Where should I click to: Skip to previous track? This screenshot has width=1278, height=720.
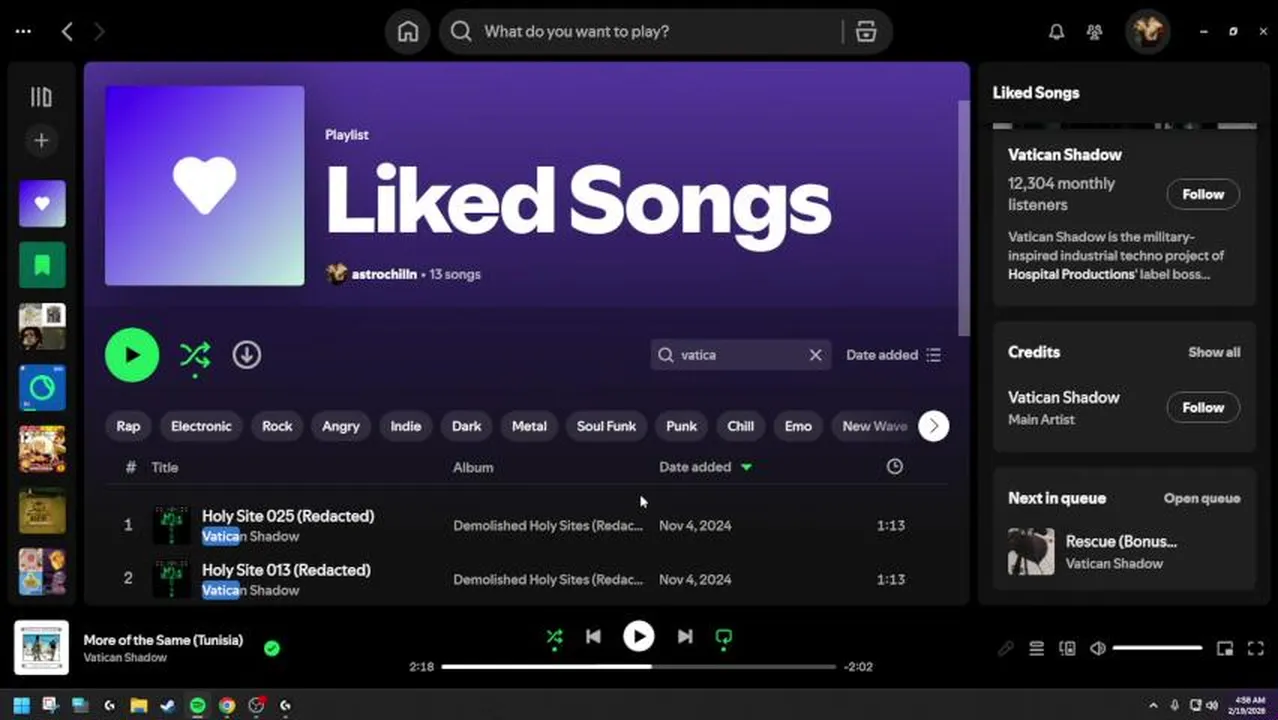[x=593, y=636]
